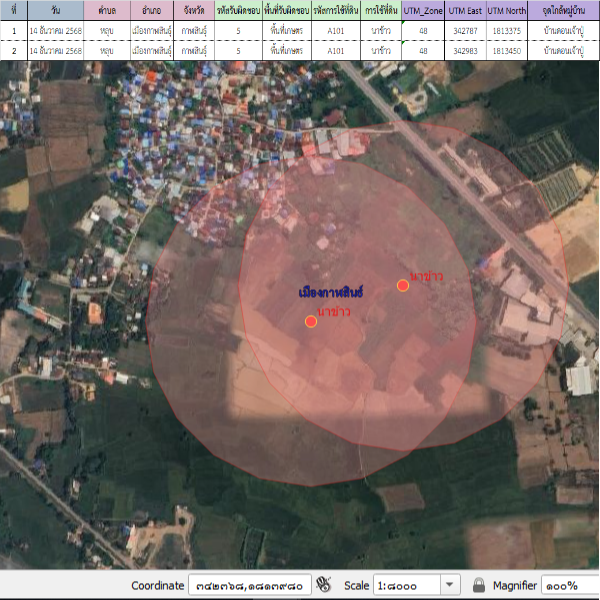
Task: Click the UTM East column header
Action: tap(466, 9)
